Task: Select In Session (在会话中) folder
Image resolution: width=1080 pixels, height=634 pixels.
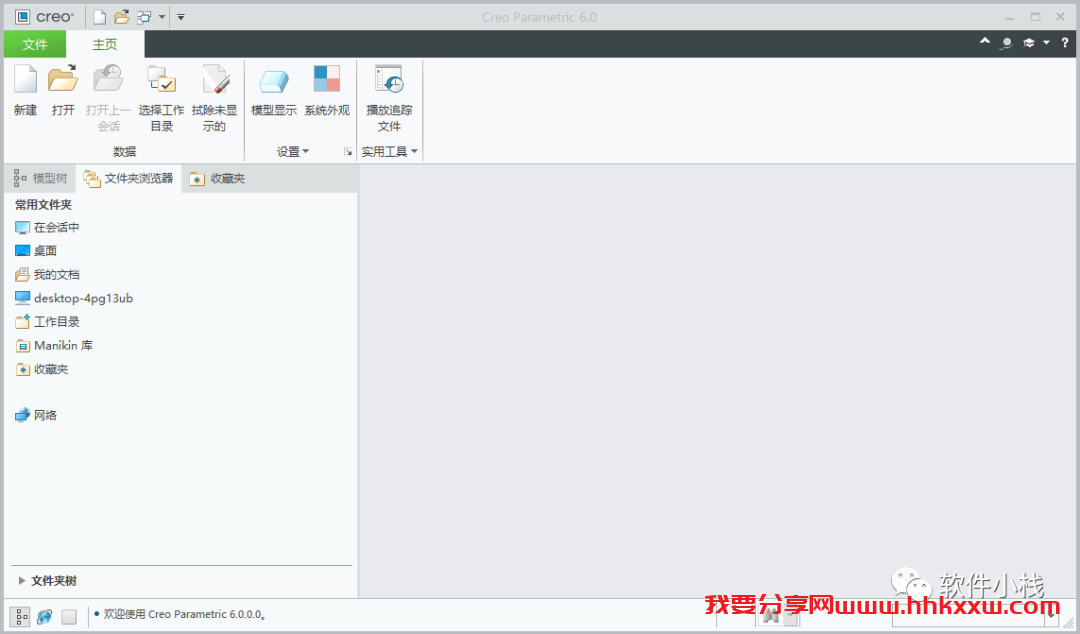Action: tap(47, 227)
